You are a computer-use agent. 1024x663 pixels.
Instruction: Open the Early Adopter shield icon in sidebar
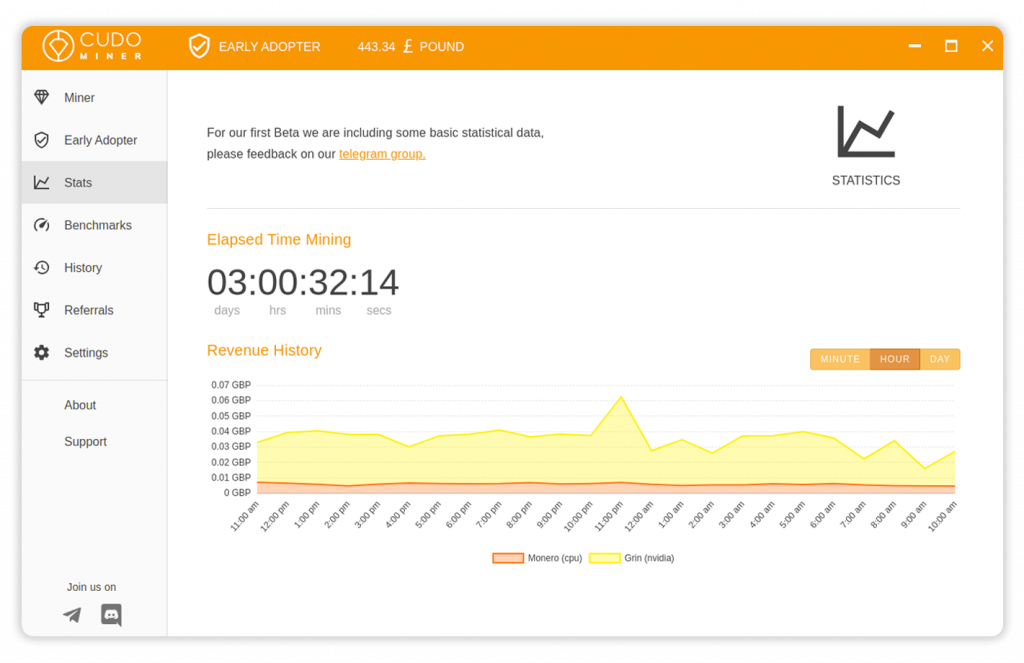[41, 140]
